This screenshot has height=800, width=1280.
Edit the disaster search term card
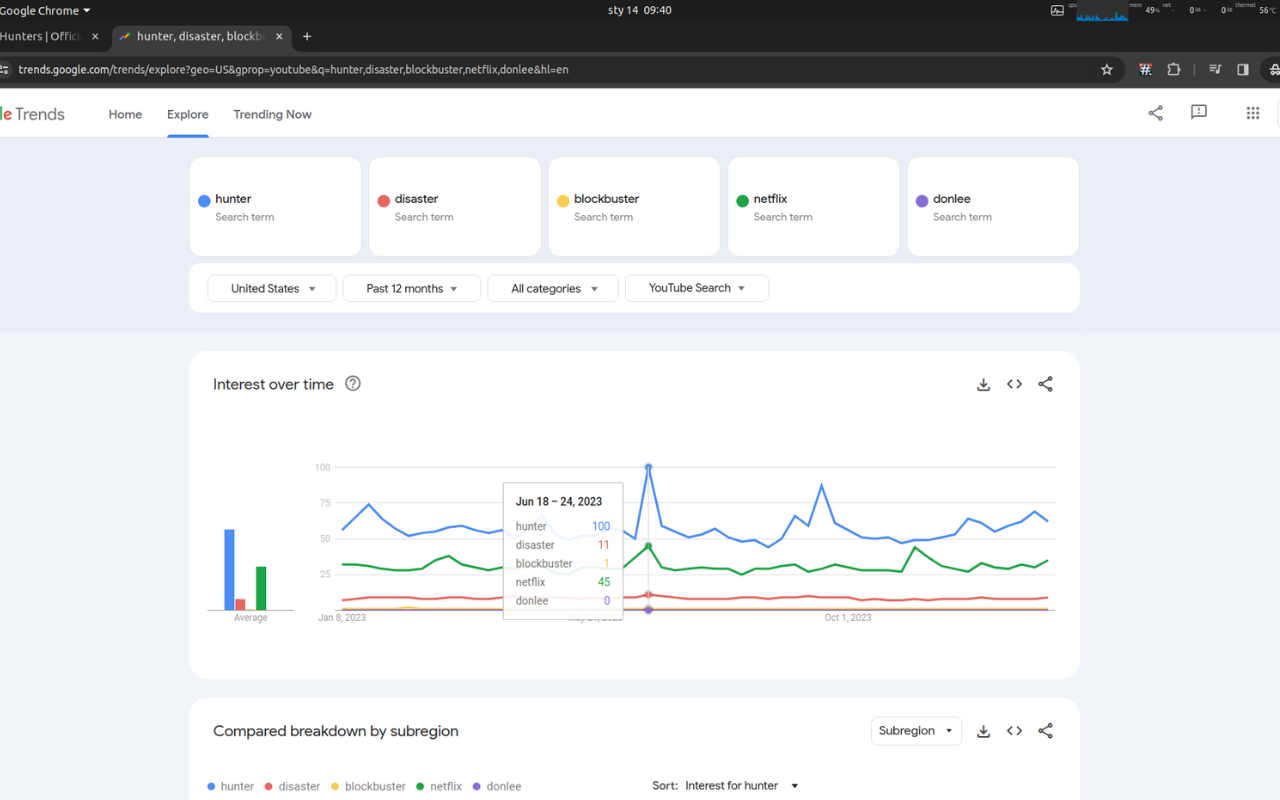[x=455, y=206]
